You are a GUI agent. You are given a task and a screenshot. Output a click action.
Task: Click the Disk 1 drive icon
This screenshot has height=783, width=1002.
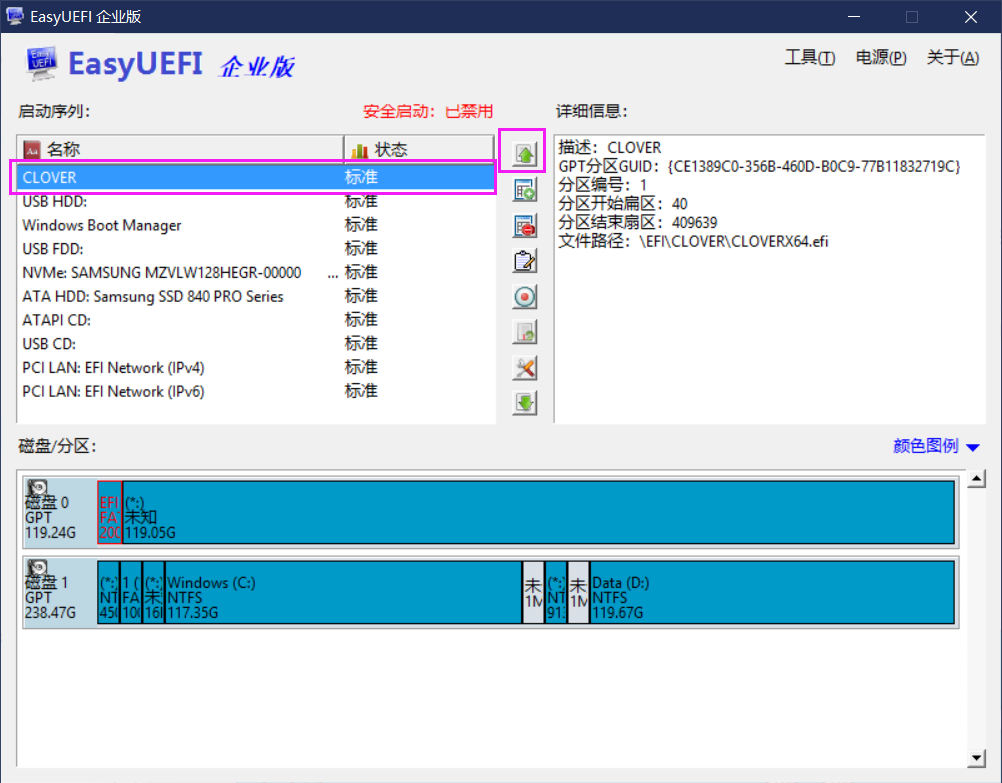[38, 568]
